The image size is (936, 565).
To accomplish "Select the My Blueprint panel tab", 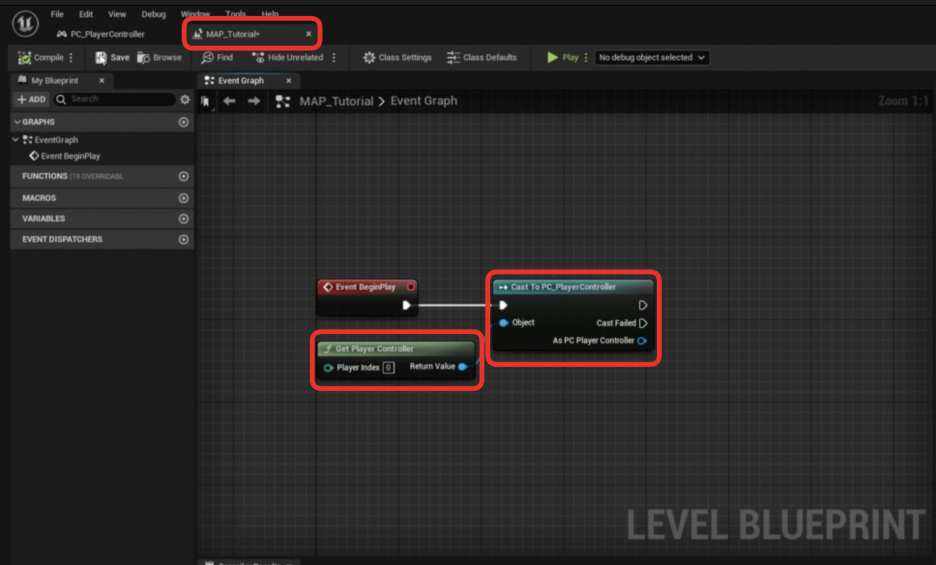I will tap(54, 80).
